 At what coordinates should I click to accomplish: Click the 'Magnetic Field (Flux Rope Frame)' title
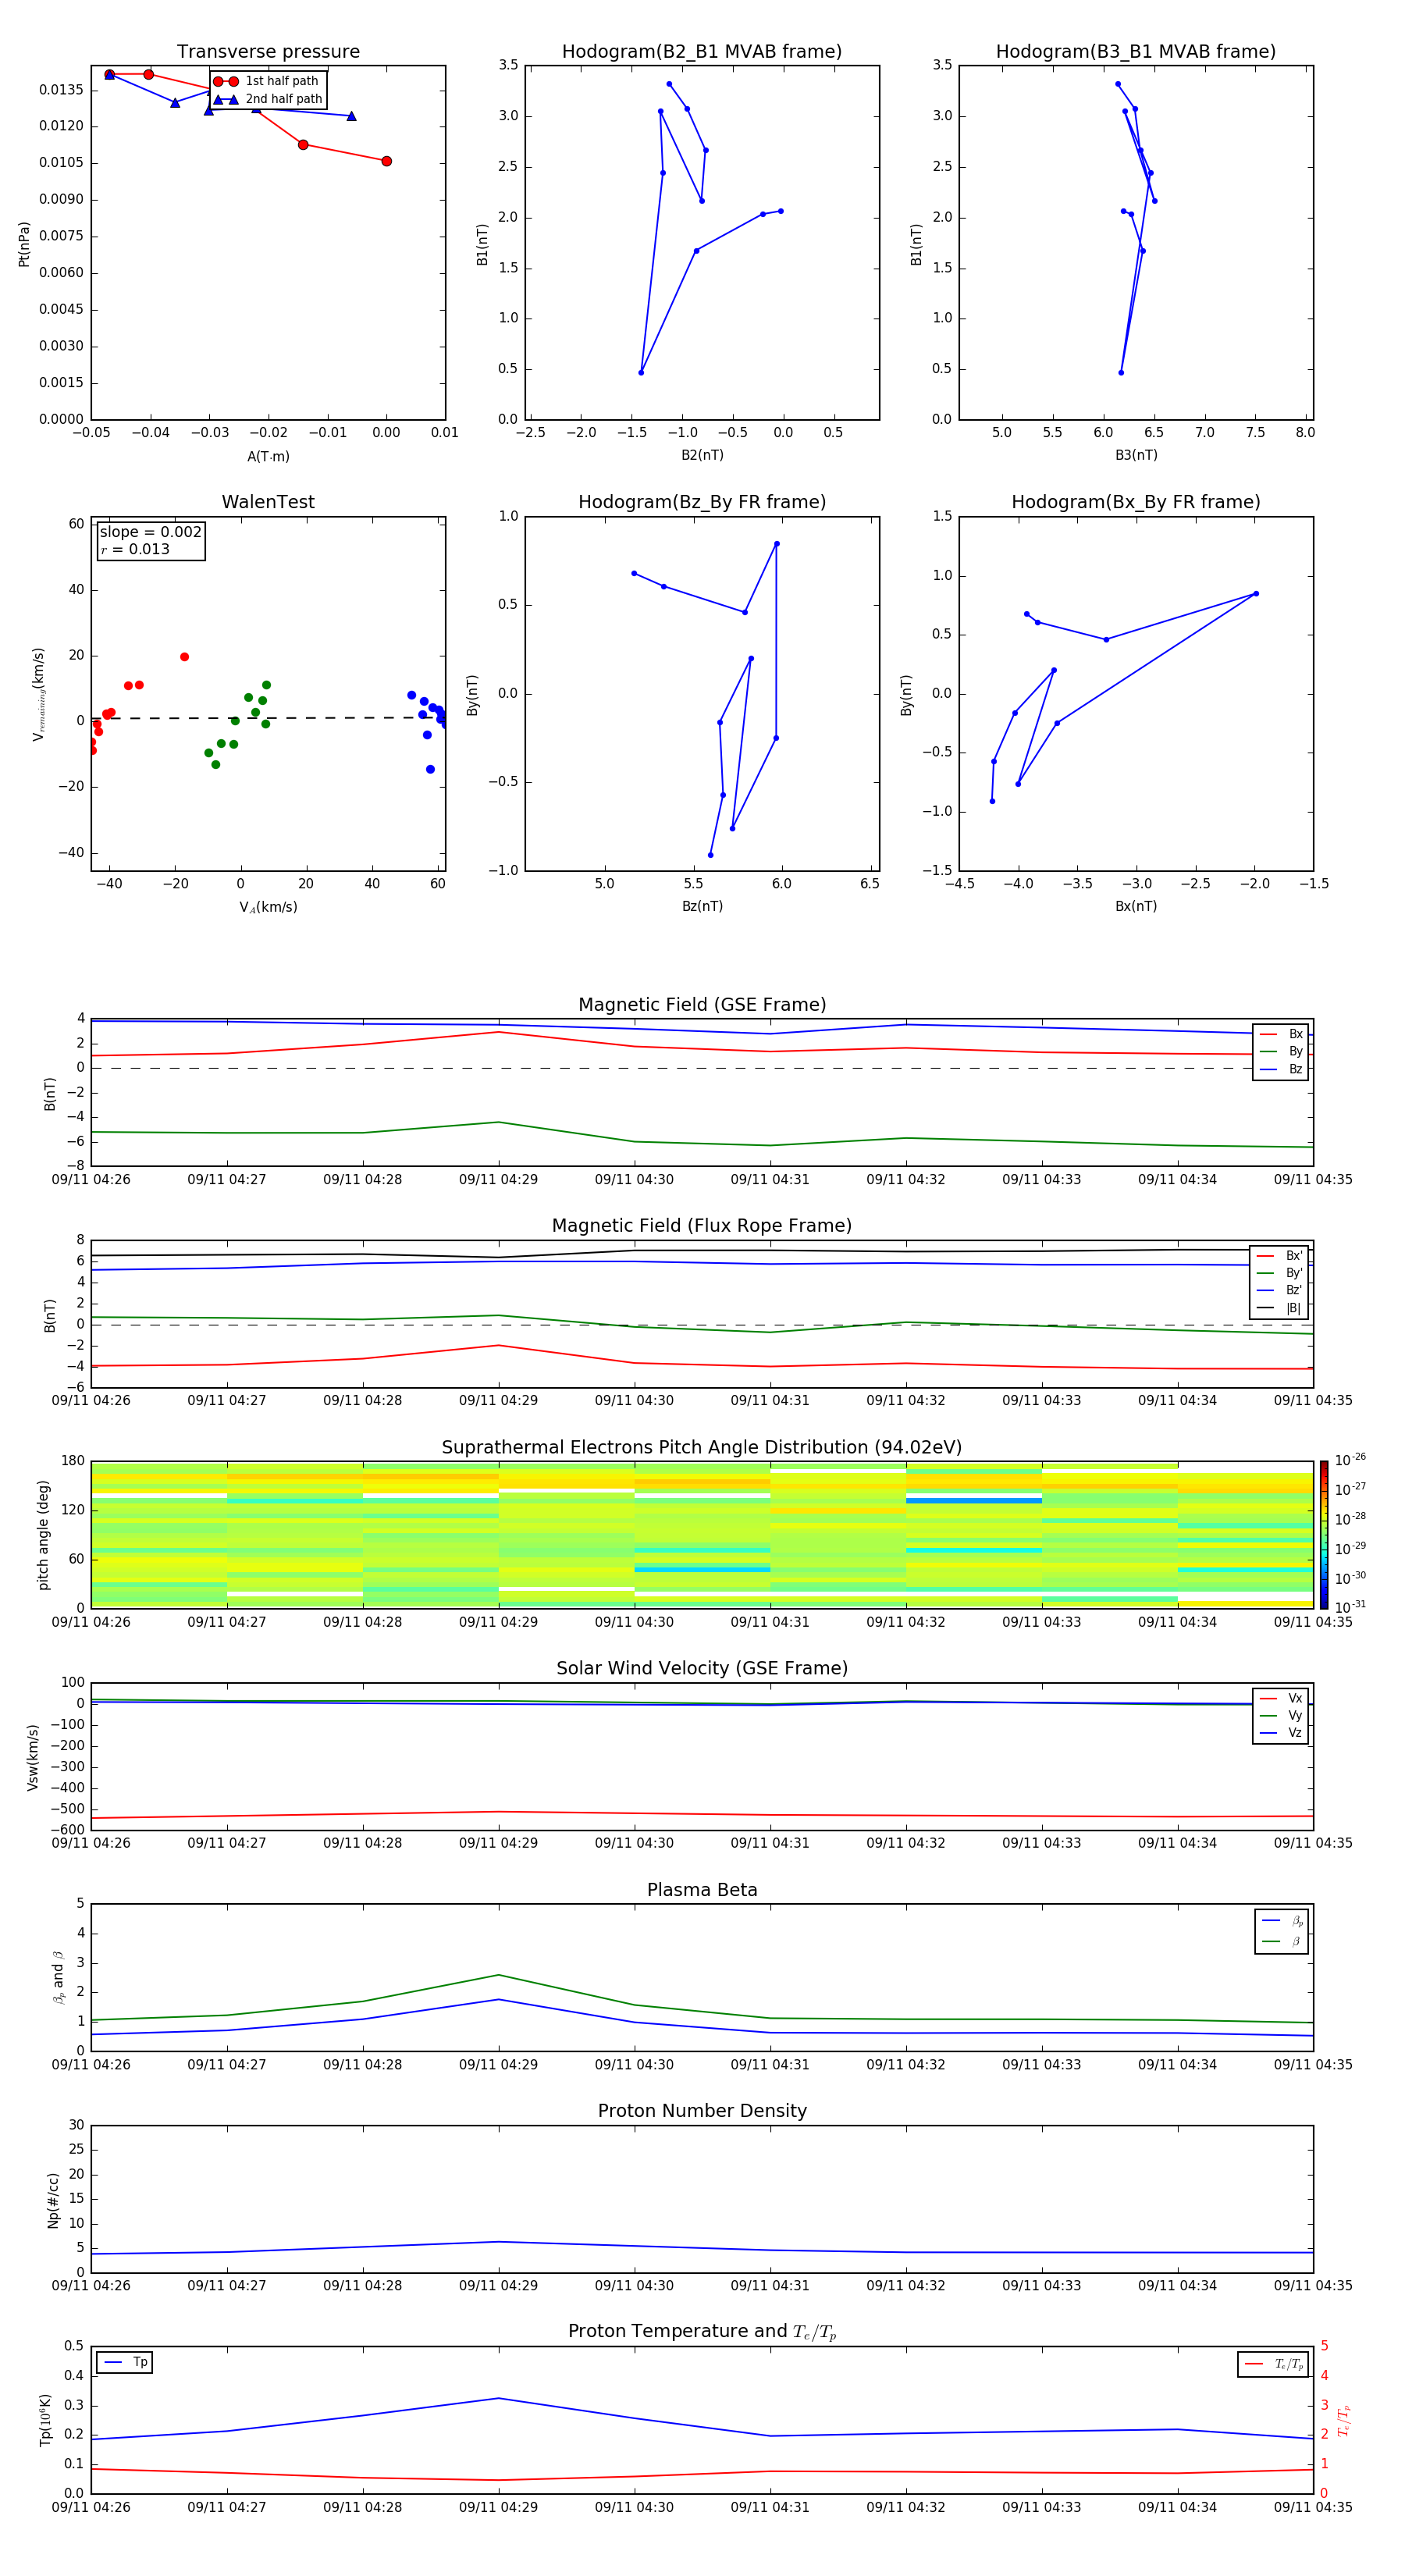click(702, 1226)
